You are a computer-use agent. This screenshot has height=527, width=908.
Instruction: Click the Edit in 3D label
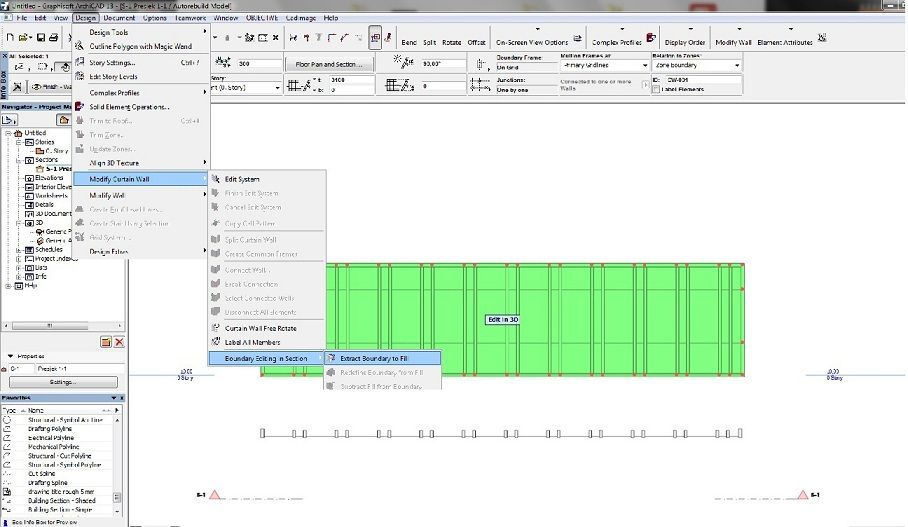(502, 319)
